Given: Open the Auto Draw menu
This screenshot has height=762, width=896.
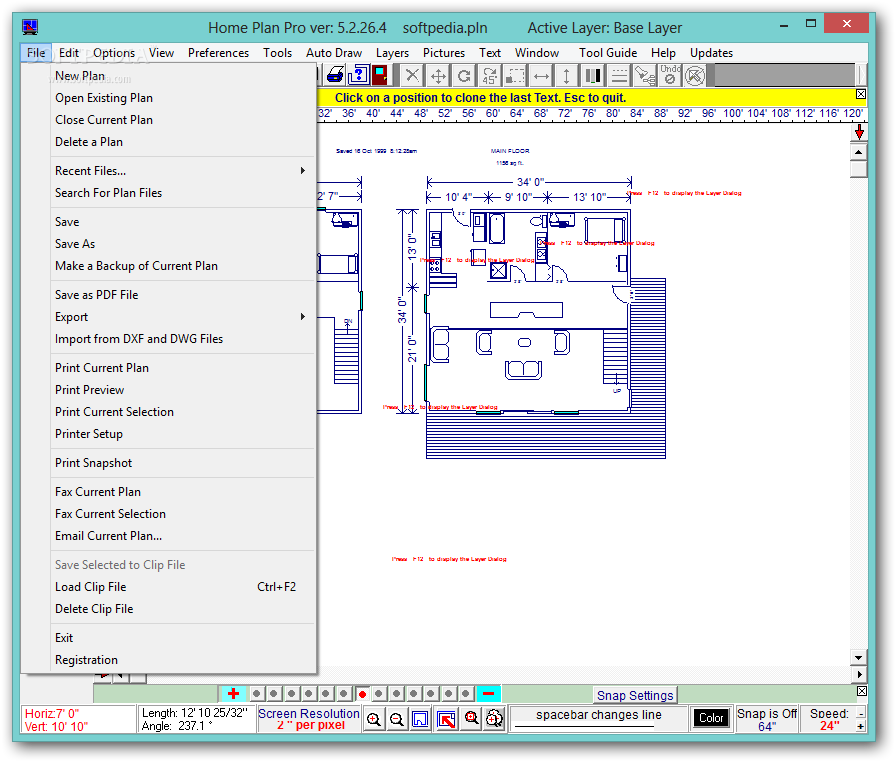Looking at the screenshot, I should (334, 53).
